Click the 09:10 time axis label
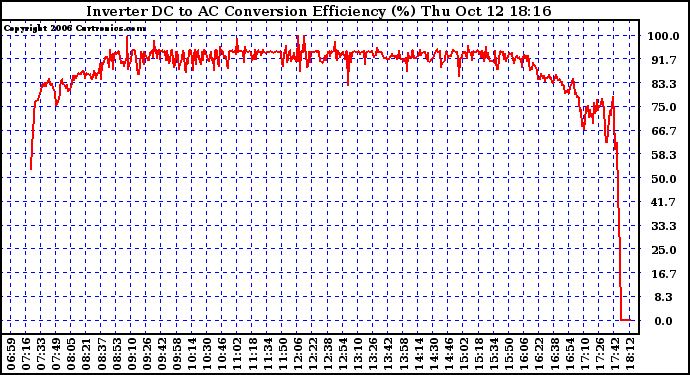The height and width of the screenshot is (375, 690). tap(132, 353)
